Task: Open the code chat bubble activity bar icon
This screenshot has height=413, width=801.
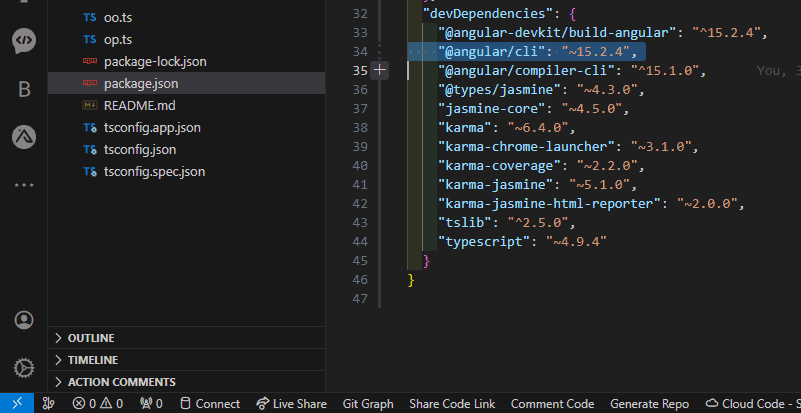Action: coord(24,41)
